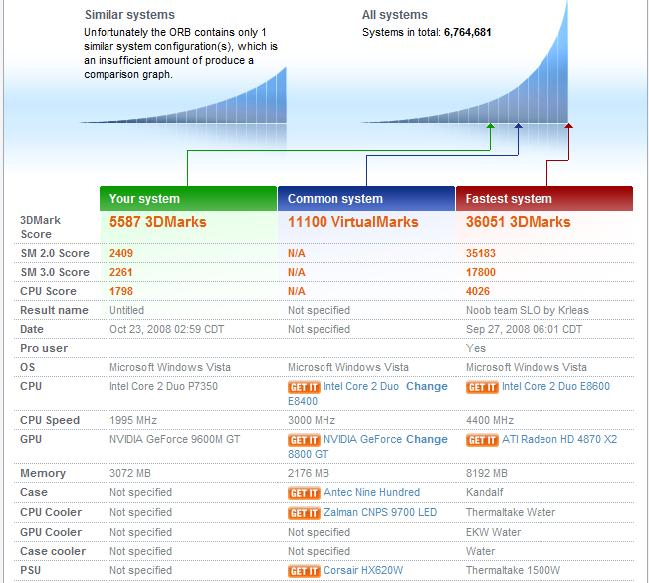Viewport: 649px width, 583px height.
Task: Click the Kandalf case value
Action: click(x=485, y=492)
